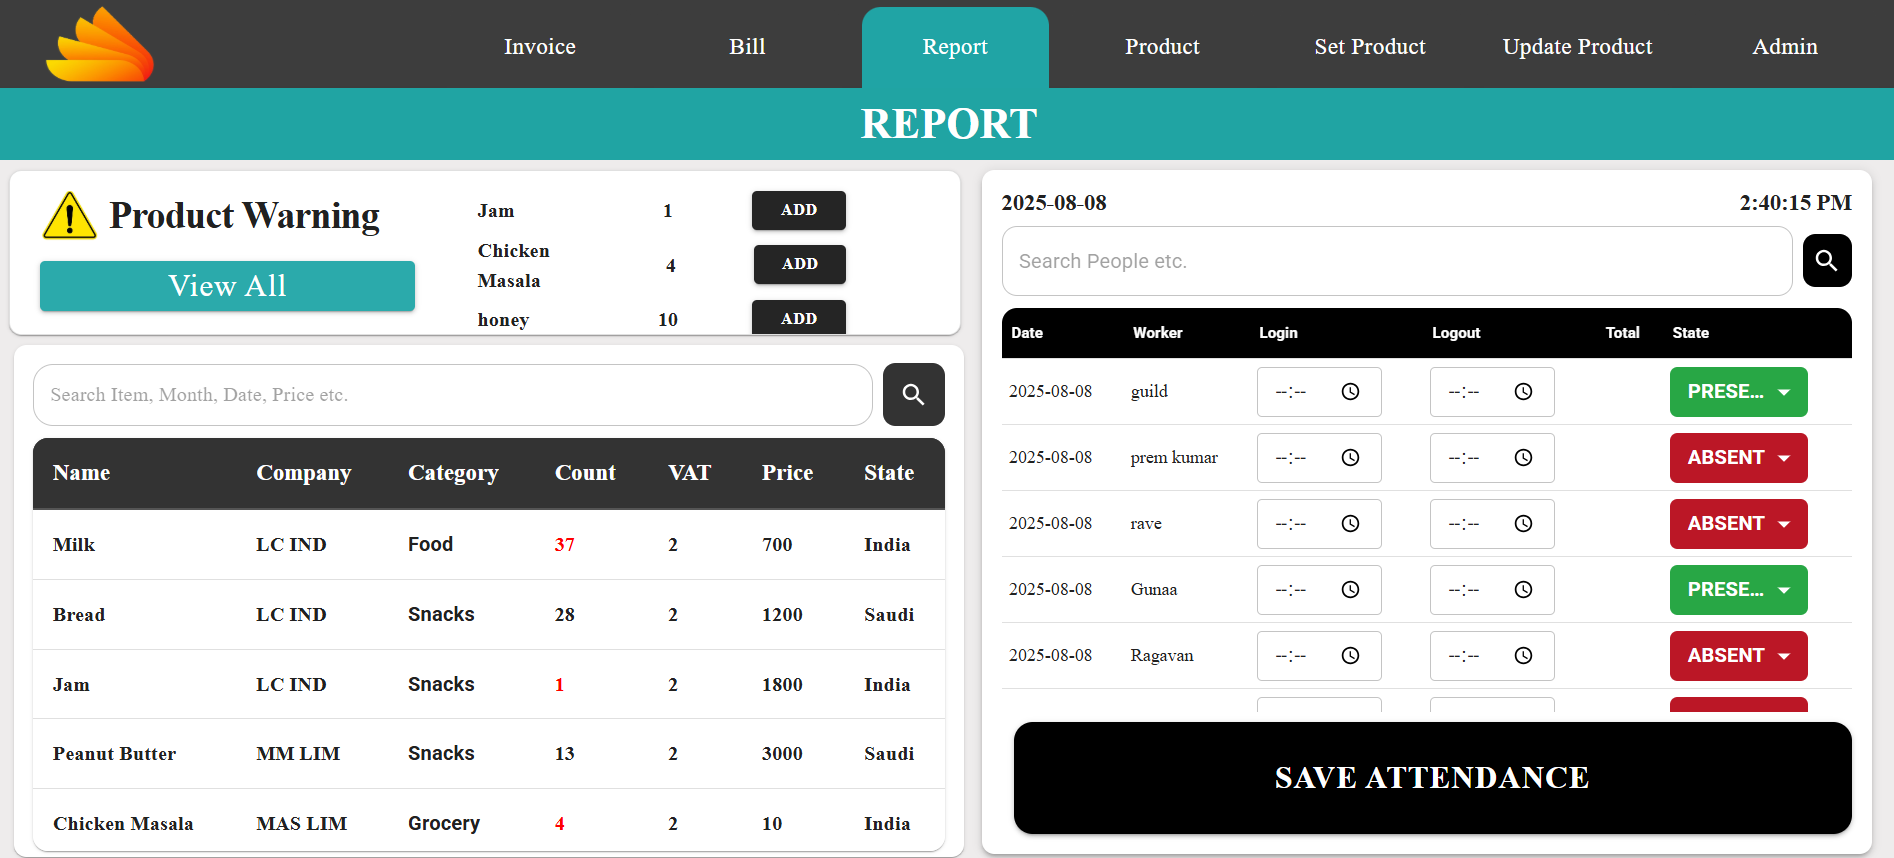The width and height of the screenshot is (1894, 858).
Task: Click the orange flame logo
Action: pyautogui.click(x=100, y=46)
